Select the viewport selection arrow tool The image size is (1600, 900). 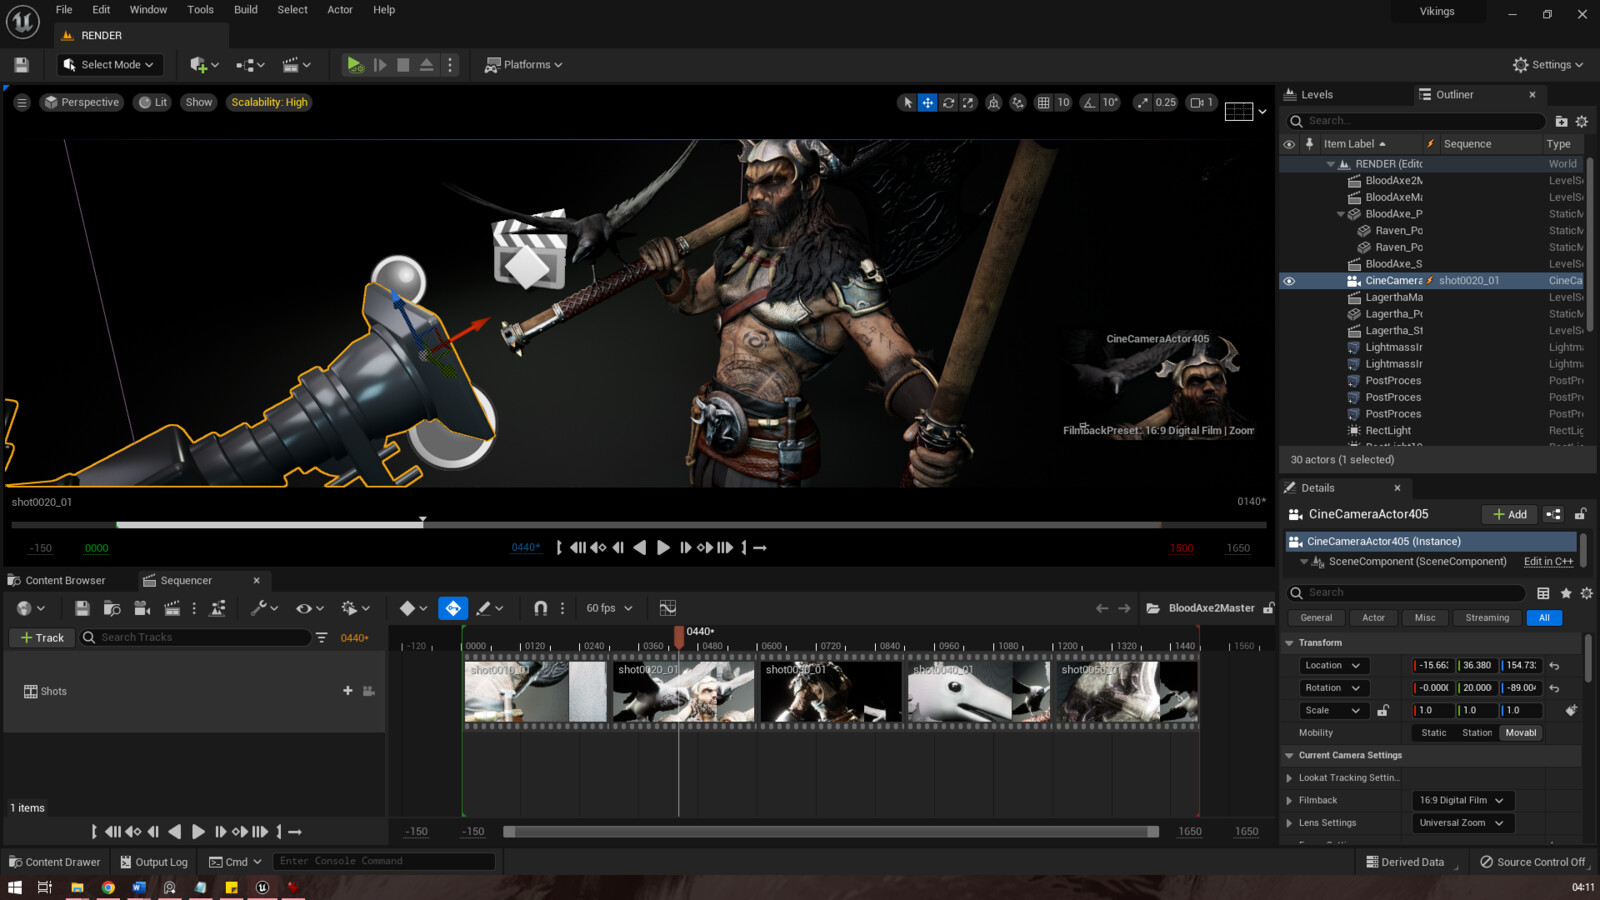908,102
